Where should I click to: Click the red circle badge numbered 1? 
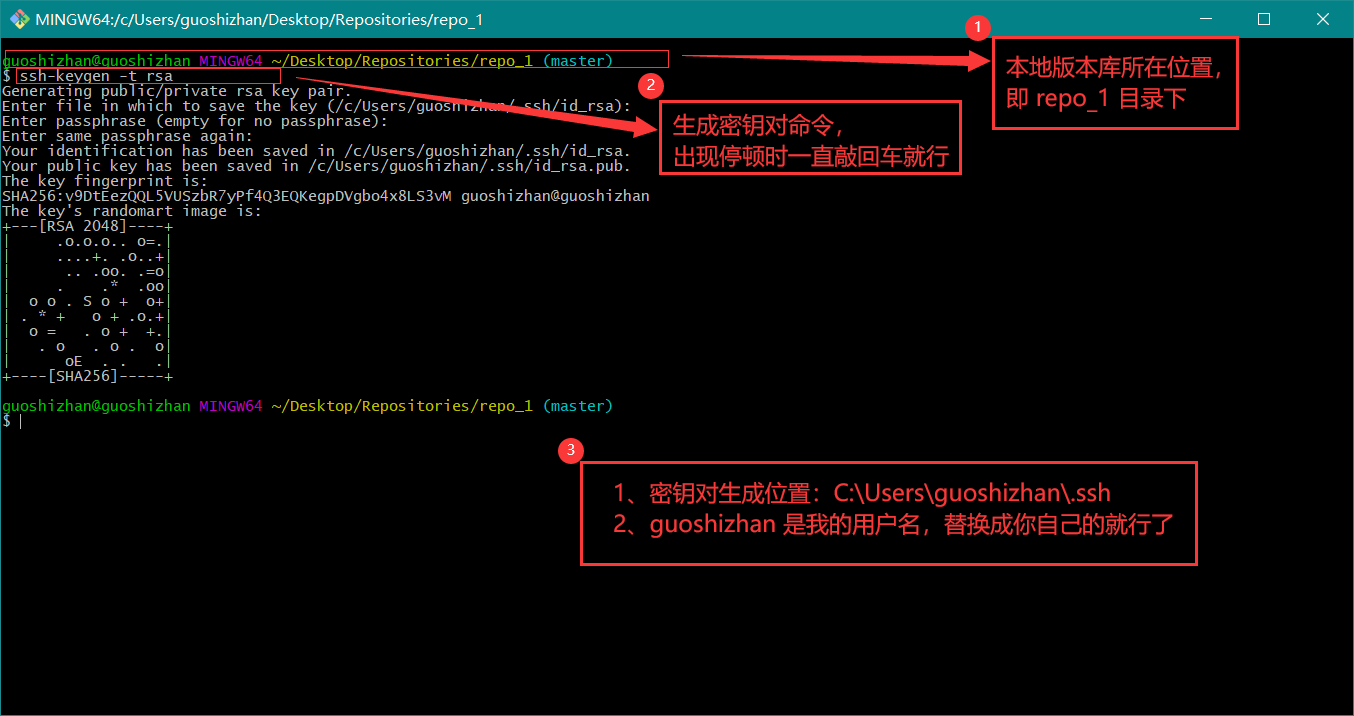click(979, 27)
